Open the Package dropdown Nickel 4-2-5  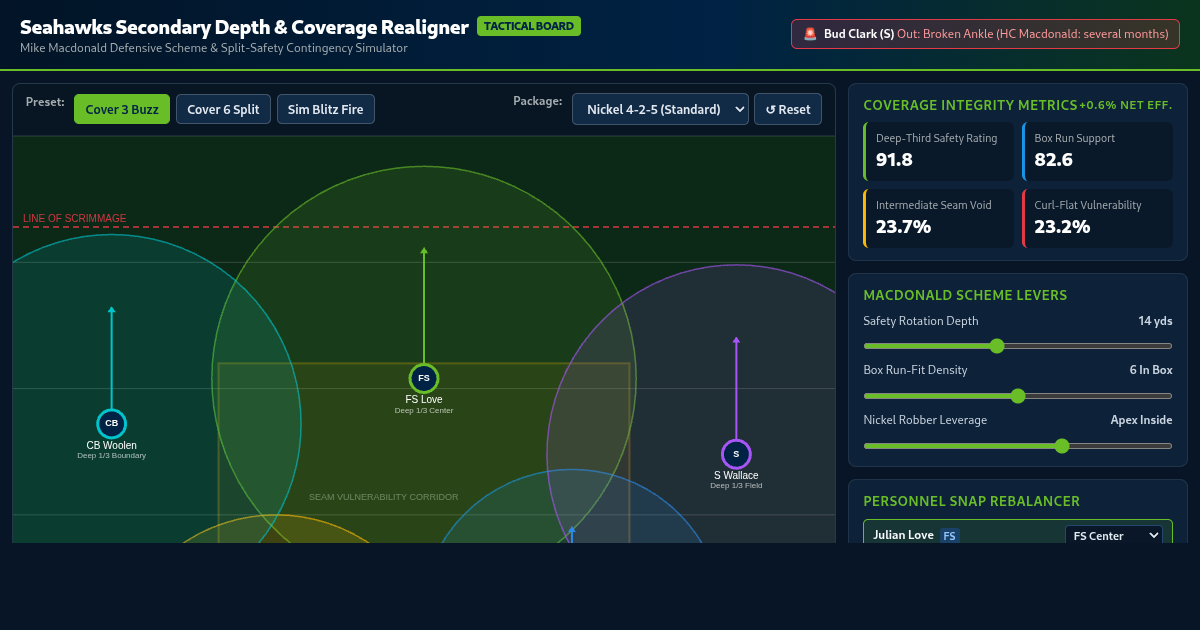click(x=660, y=109)
